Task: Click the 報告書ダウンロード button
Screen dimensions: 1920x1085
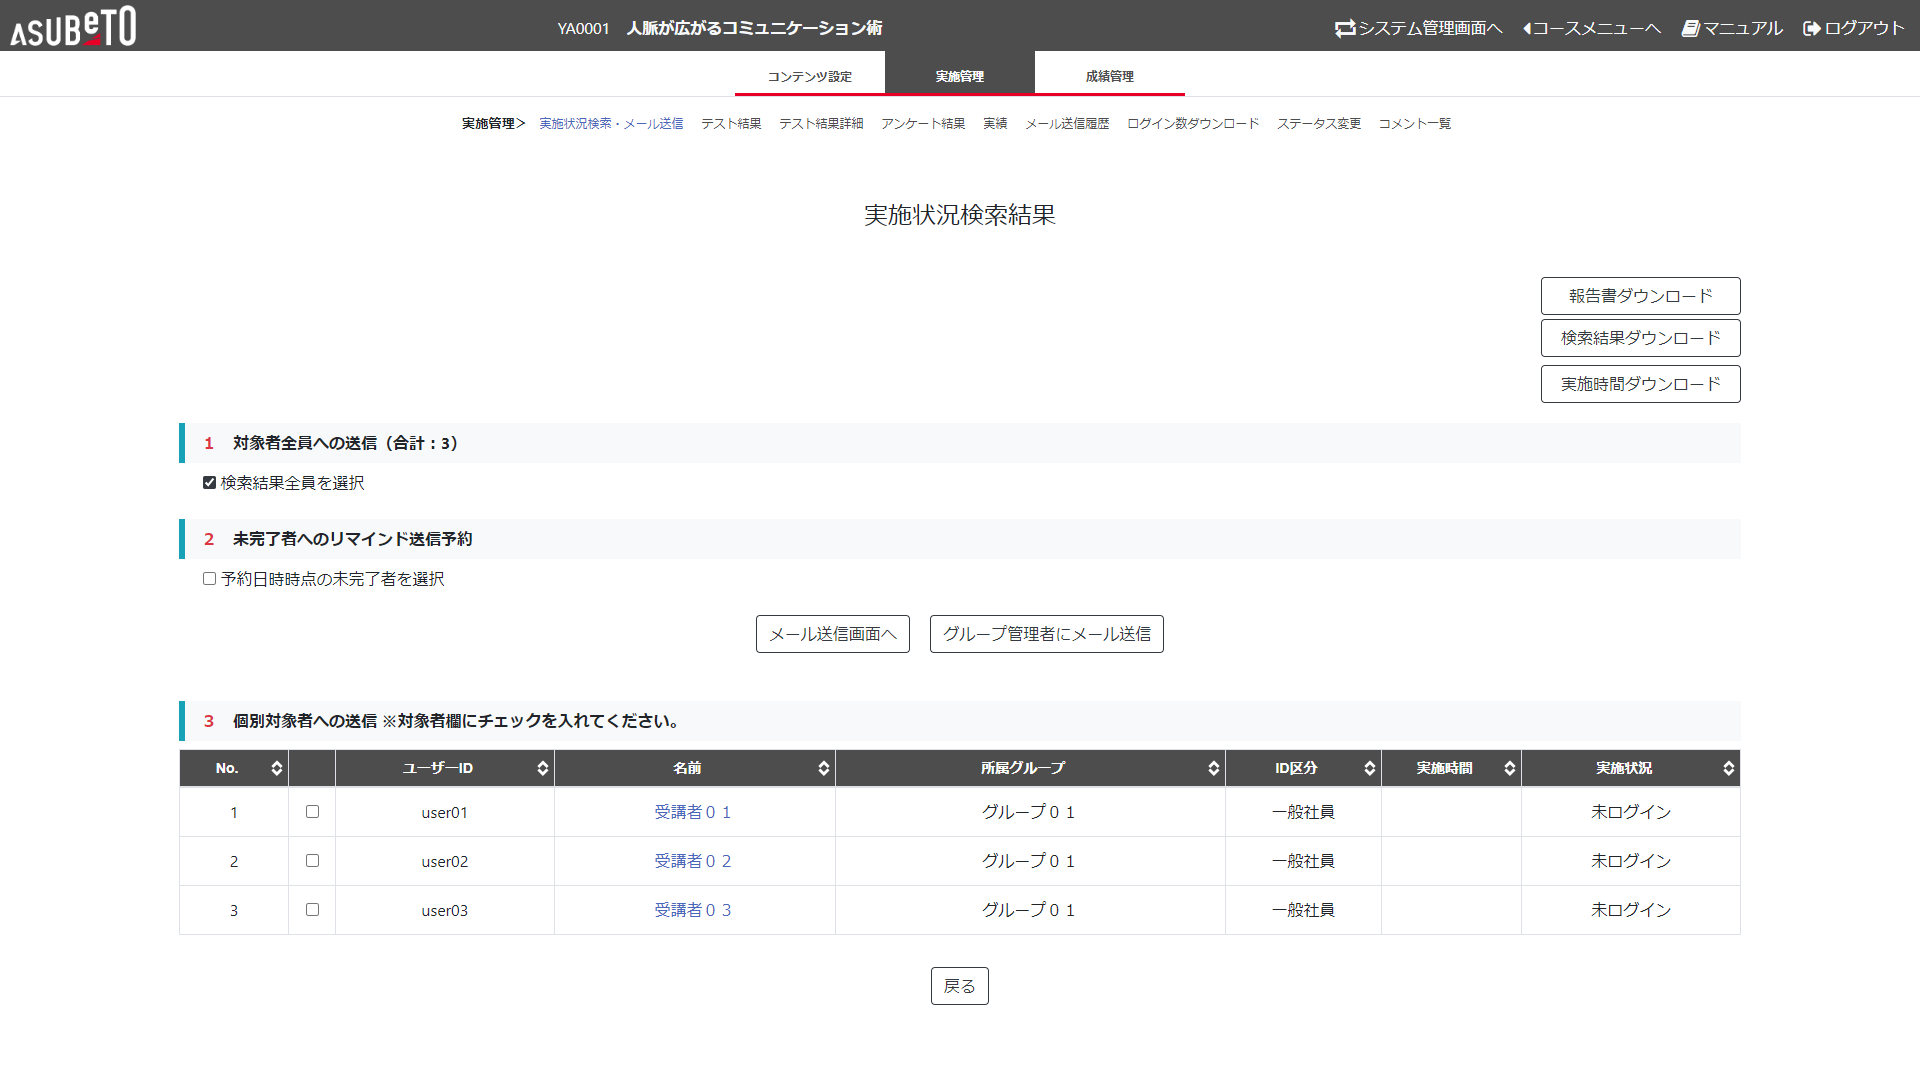Action: pyautogui.click(x=1640, y=296)
